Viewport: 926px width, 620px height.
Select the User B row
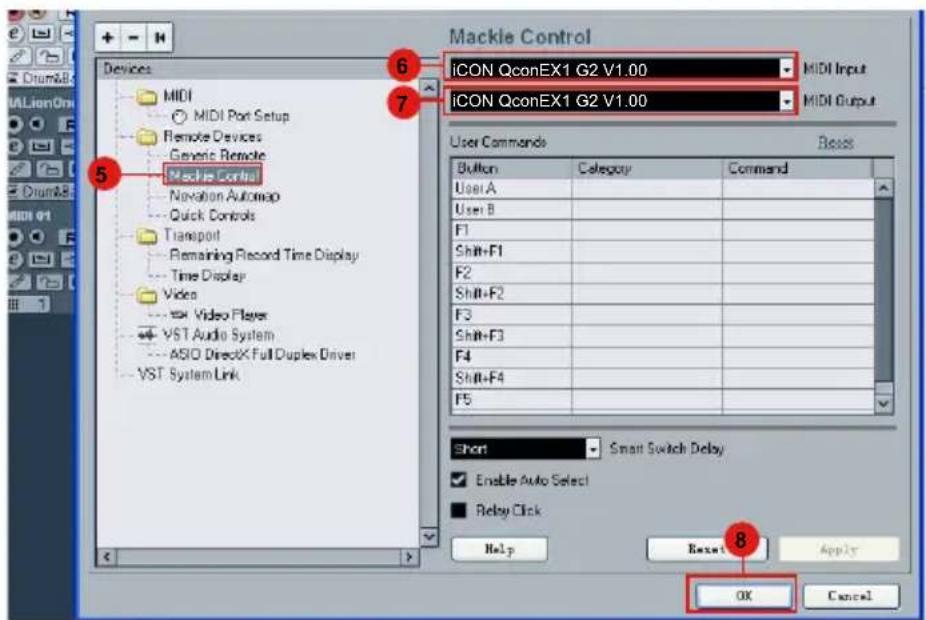pyautogui.click(x=663, y=210)
